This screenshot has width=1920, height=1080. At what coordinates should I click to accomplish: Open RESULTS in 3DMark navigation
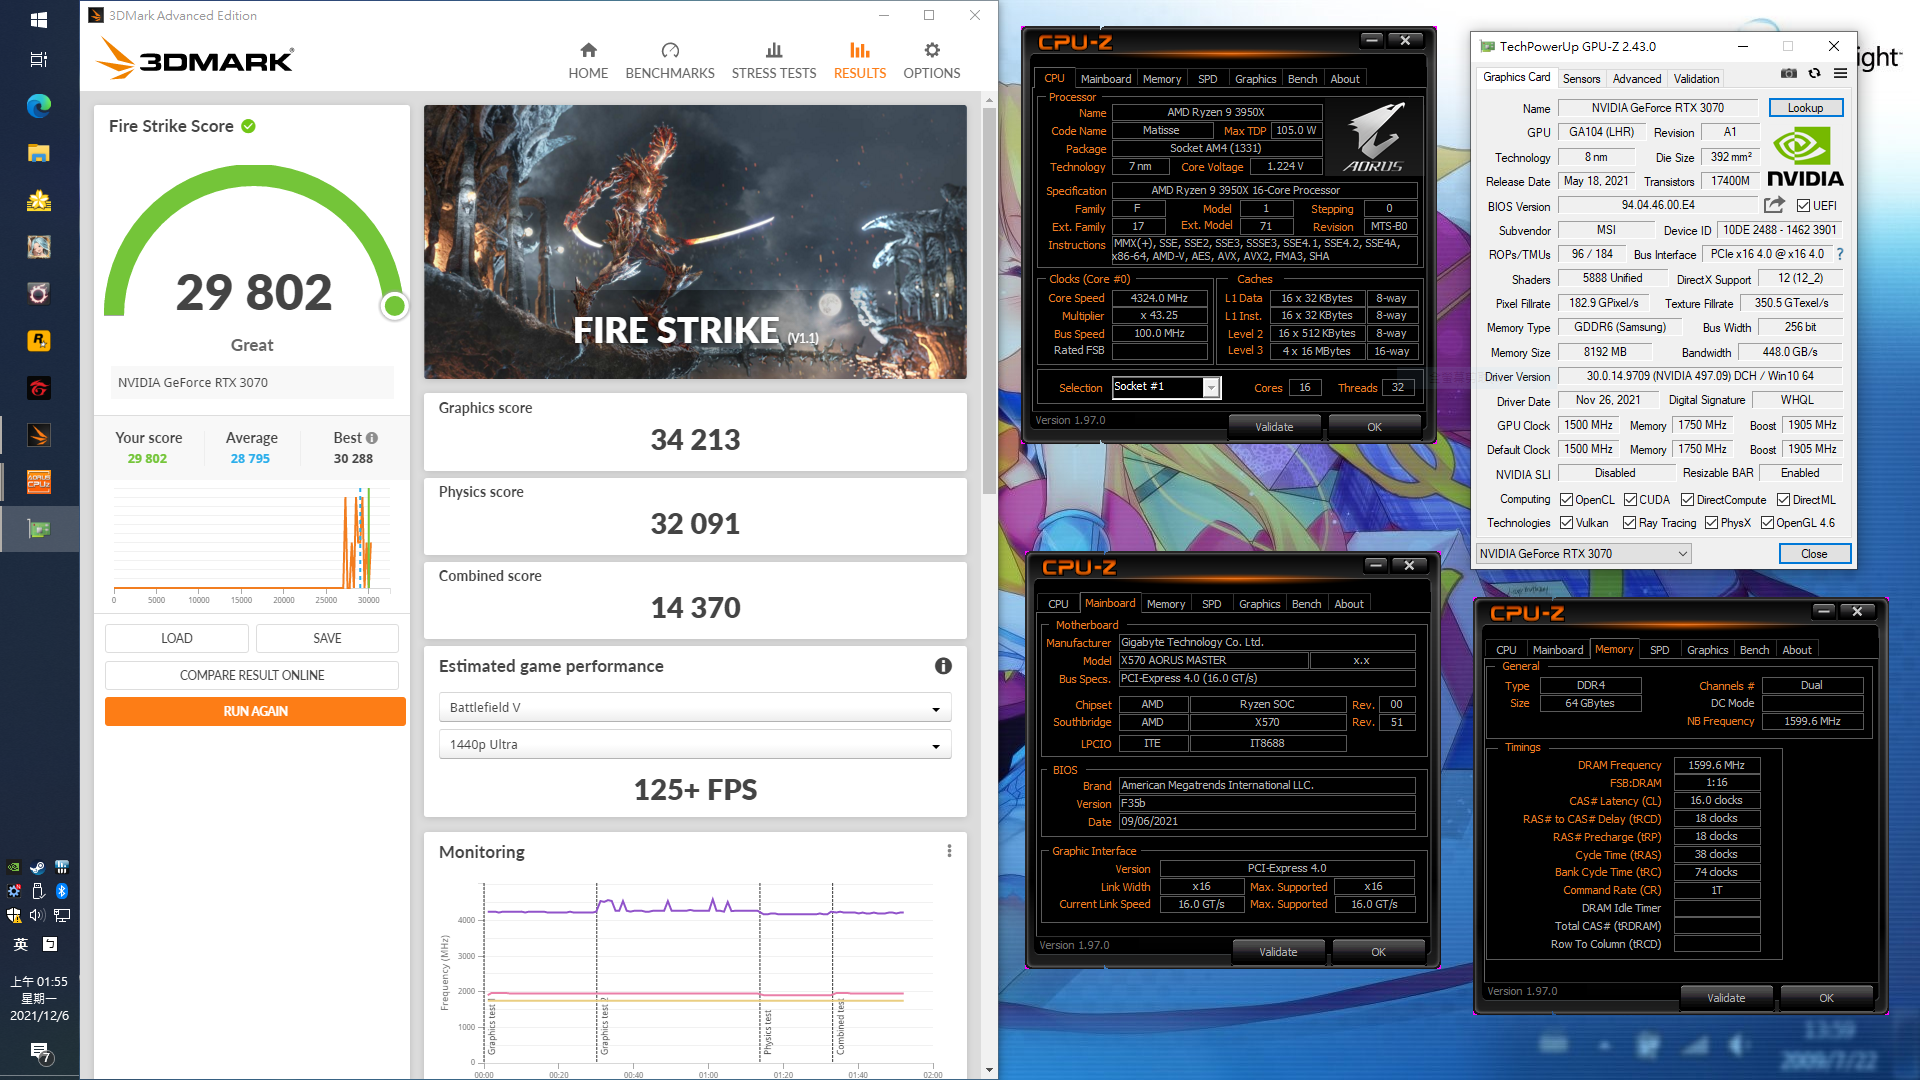860,61
